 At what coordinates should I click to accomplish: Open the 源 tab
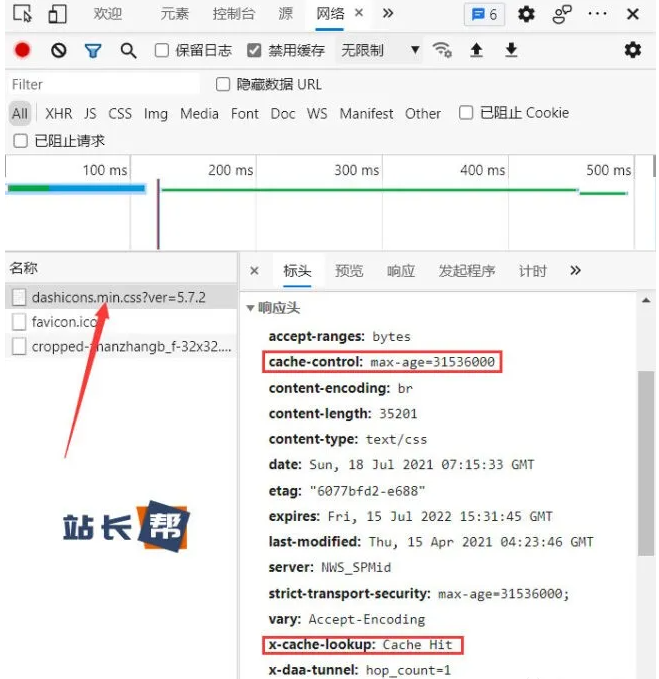285,14
